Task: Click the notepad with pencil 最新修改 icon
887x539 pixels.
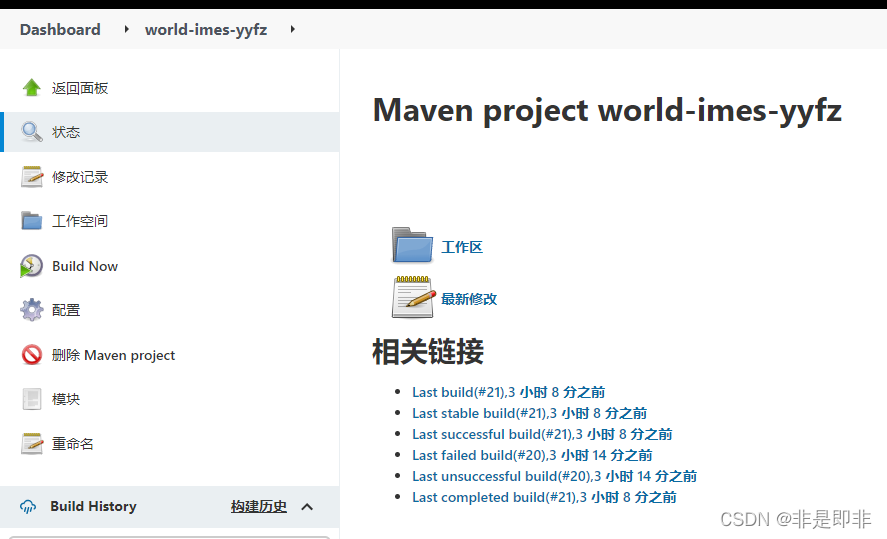Action: pyautogui.click(x=414, y=297)
